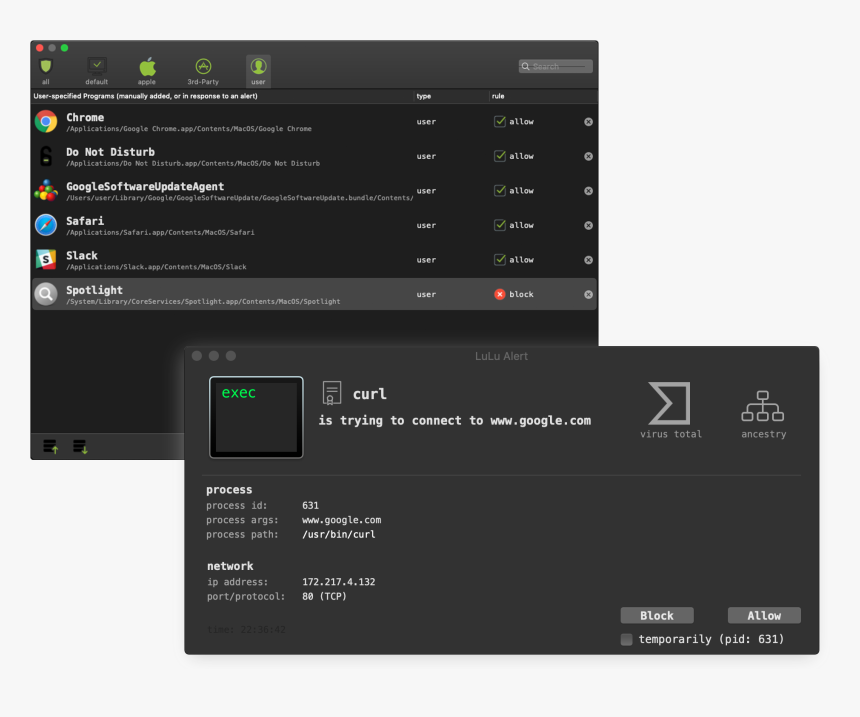The image size is (860, 717).
Task: Click the port value 80 (TCP)
Action: (x=324, y=596)
